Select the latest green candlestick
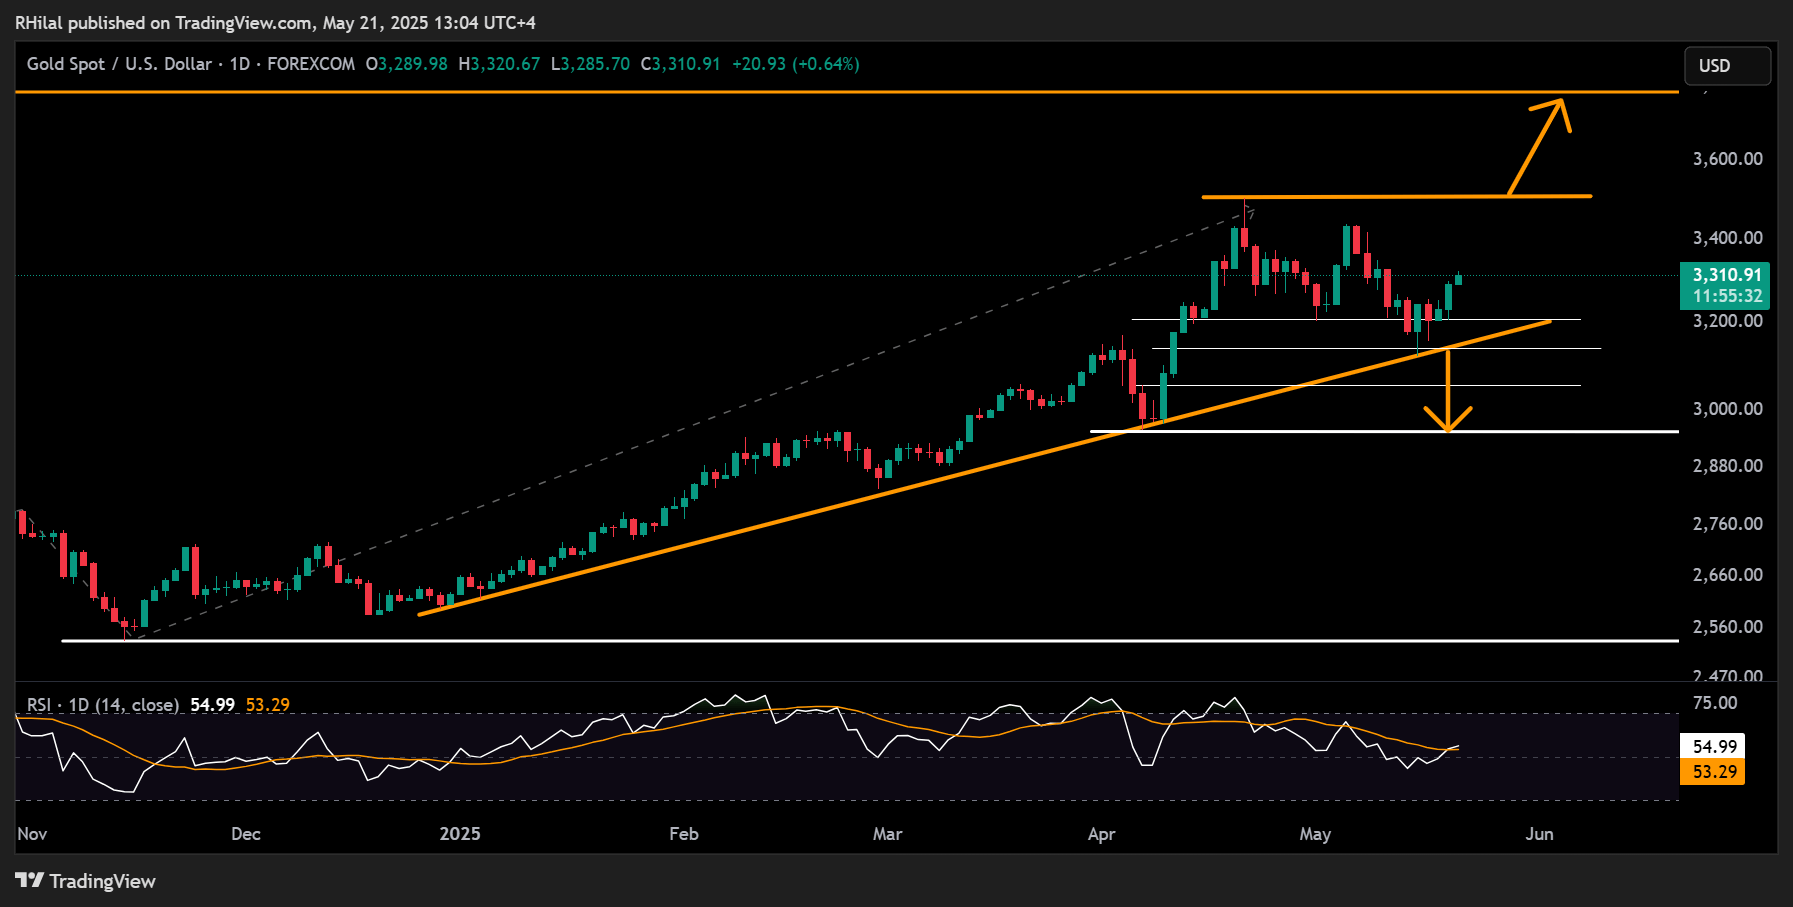The height and width of the screenshot is (907, 1793). 1458,279
